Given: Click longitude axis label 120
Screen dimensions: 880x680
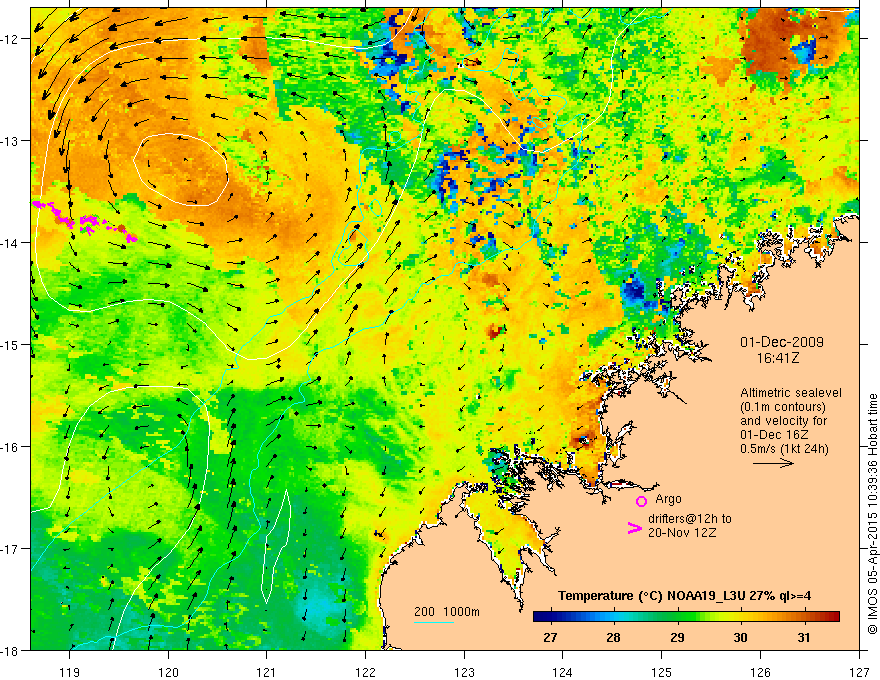Looking at the screenshot, I should pyautogui.click(x=168, y=672).
